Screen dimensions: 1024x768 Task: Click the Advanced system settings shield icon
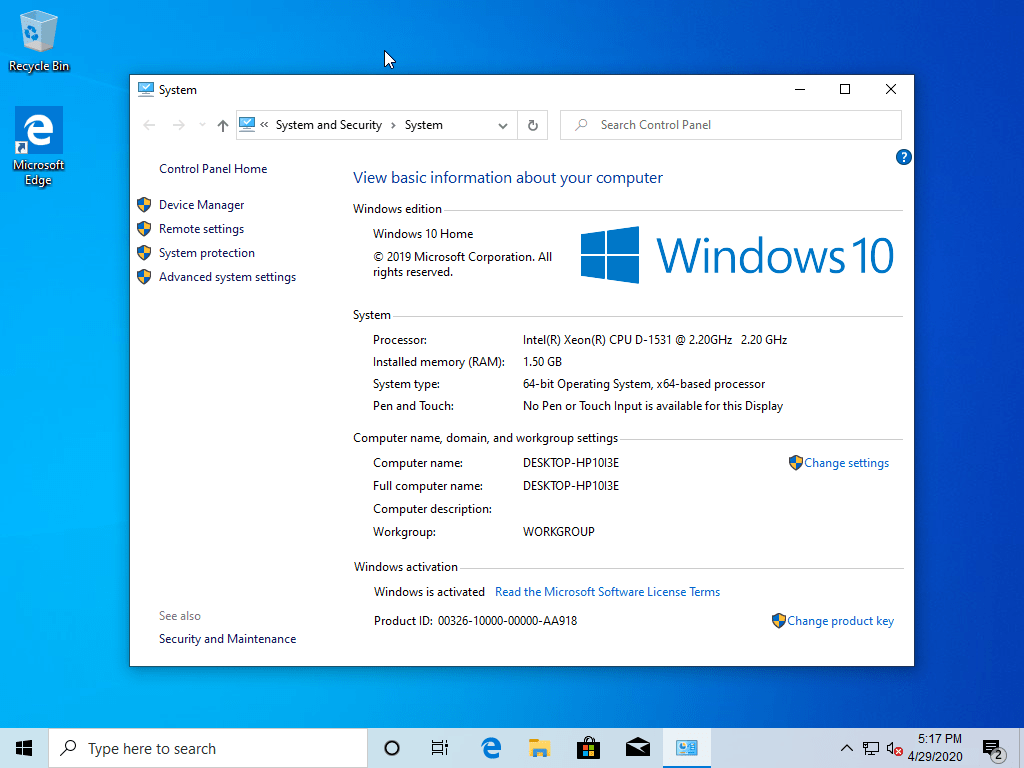point(144,278)
